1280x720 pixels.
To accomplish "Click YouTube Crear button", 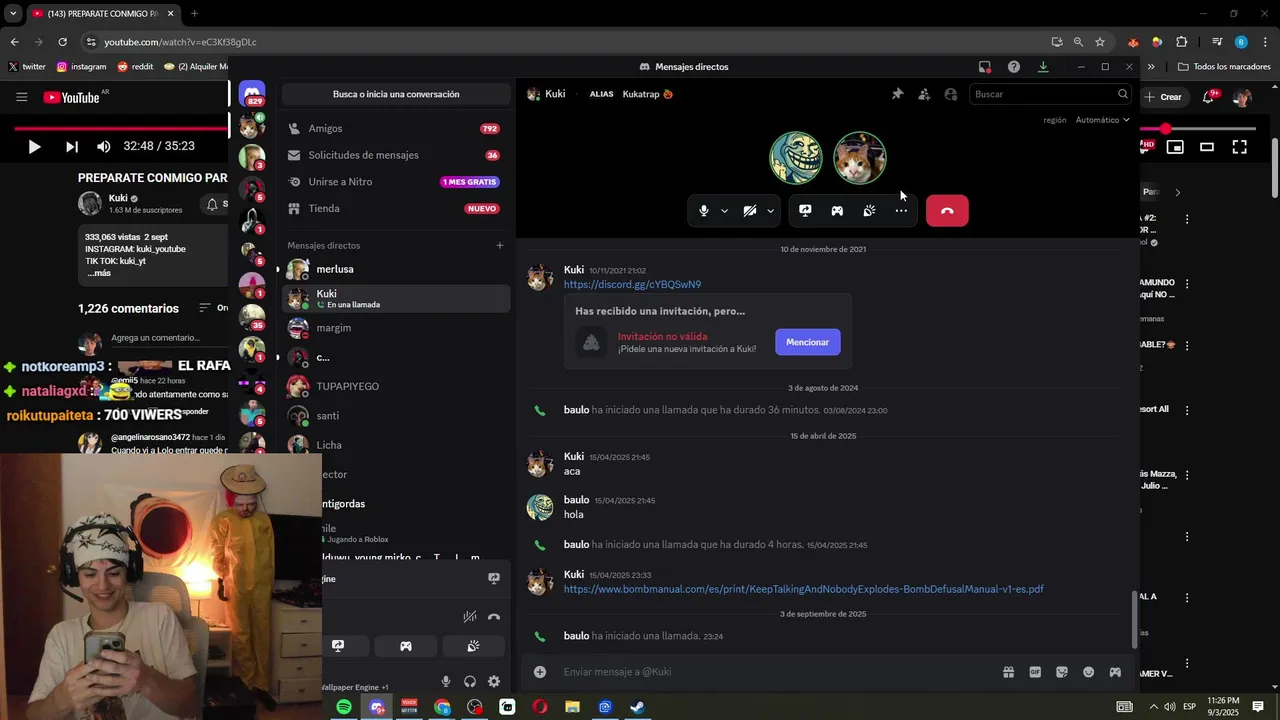I will [1164, 97].
